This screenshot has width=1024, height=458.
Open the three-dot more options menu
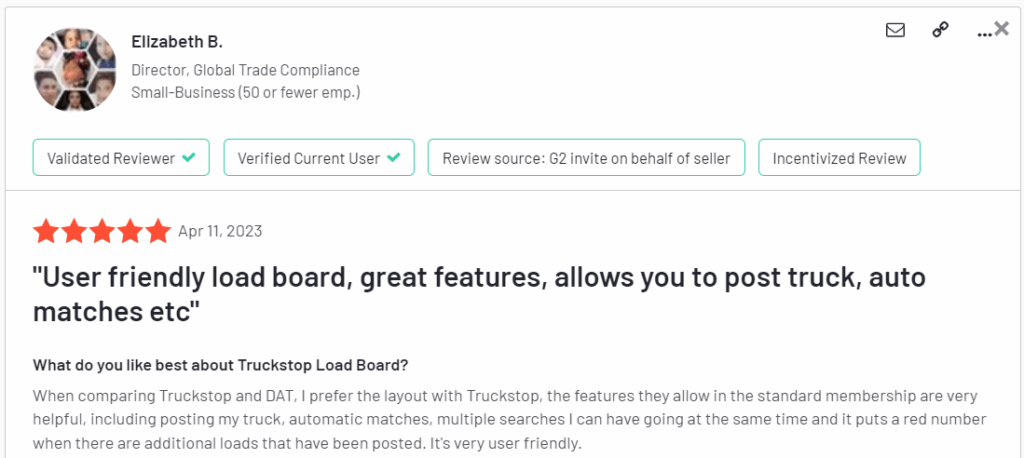click(x=984, y=32)
